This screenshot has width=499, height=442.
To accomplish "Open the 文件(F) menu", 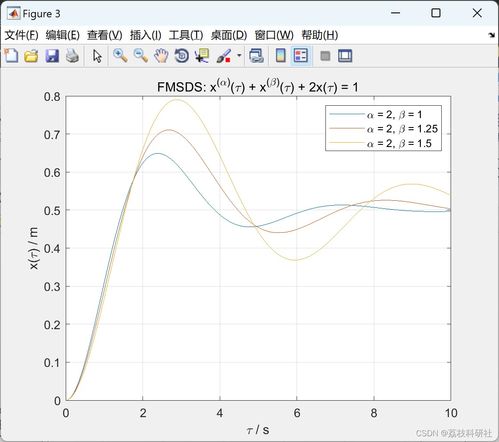I will pyautogui.click(x=21, y=35).
